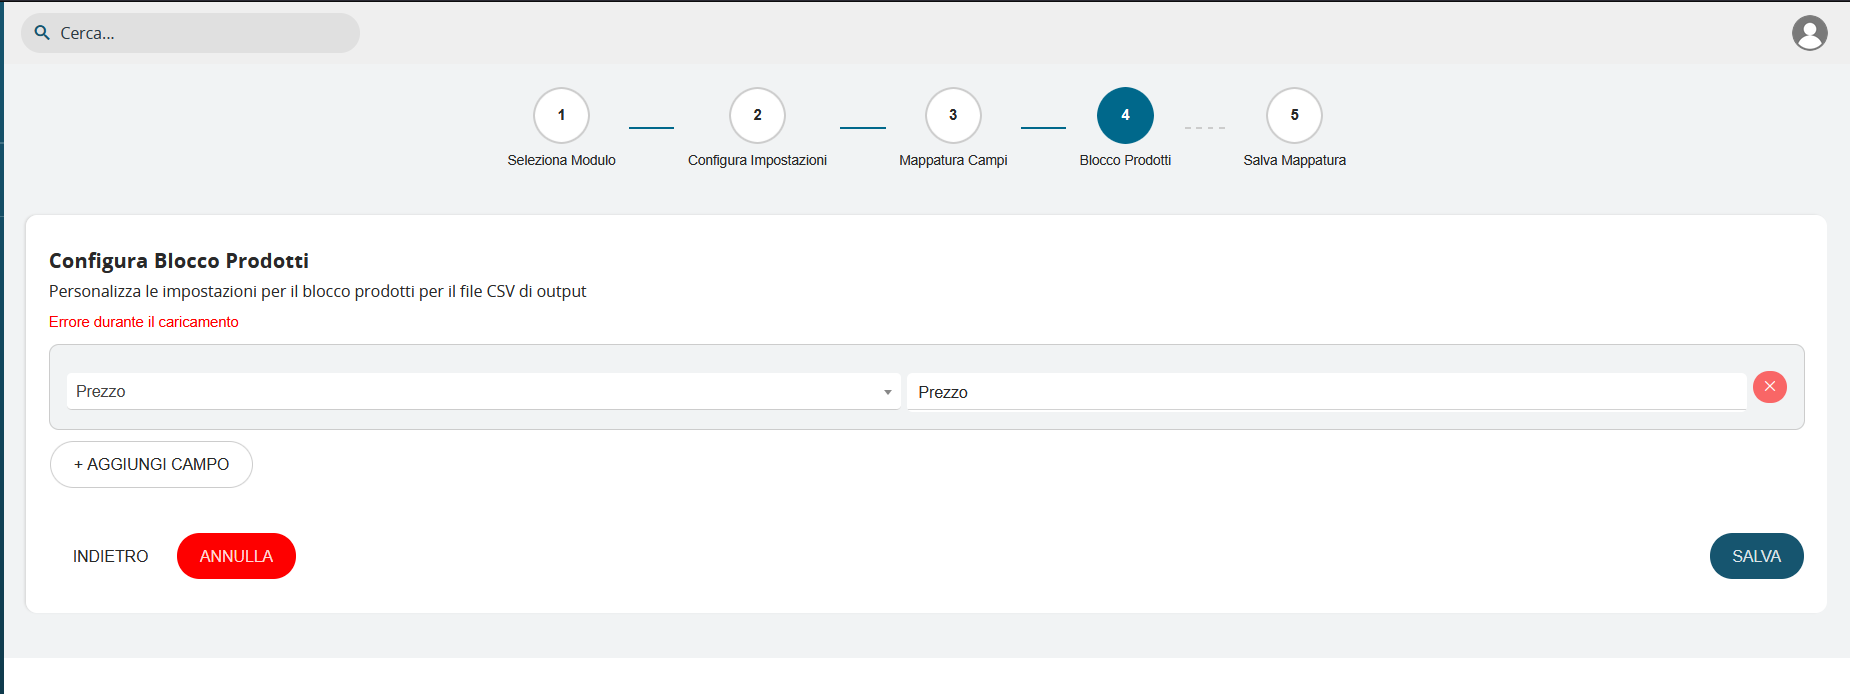The width and height of the screenshot is (1850, 694).
Task: Go to step 1 circle
Action: coord(561,115)
